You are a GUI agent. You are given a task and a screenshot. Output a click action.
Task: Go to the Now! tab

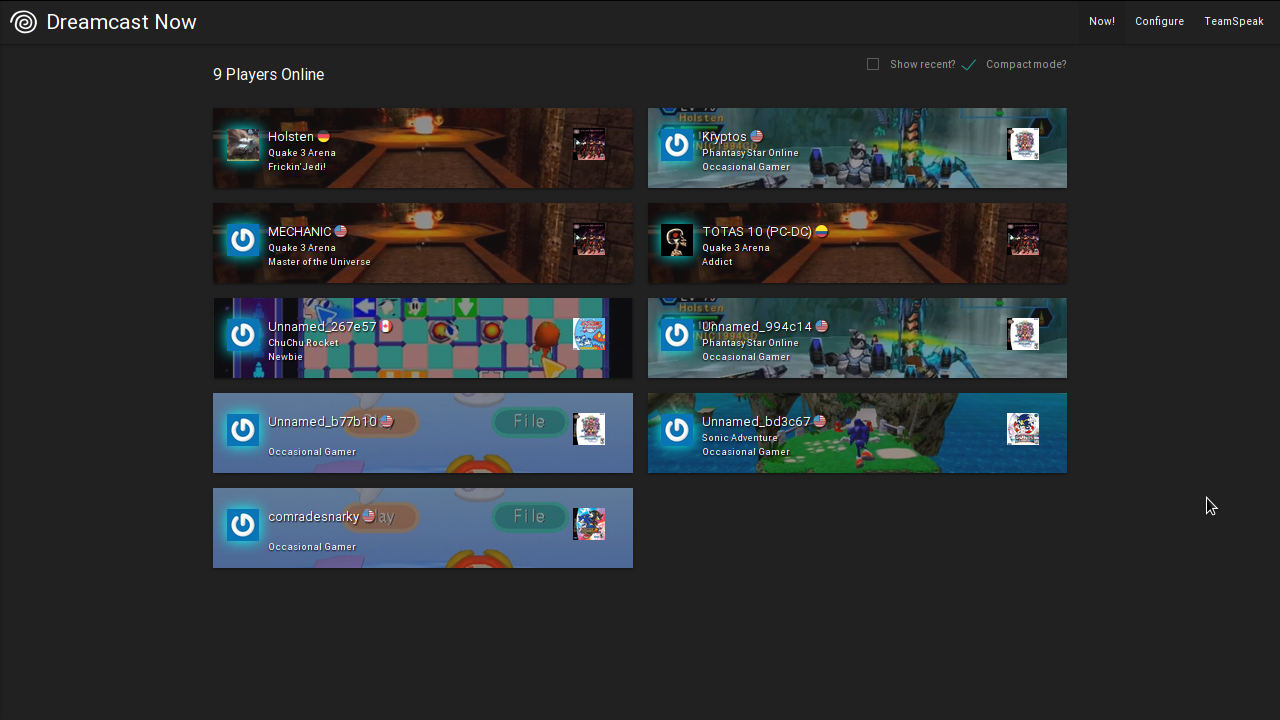(1102, 22)
